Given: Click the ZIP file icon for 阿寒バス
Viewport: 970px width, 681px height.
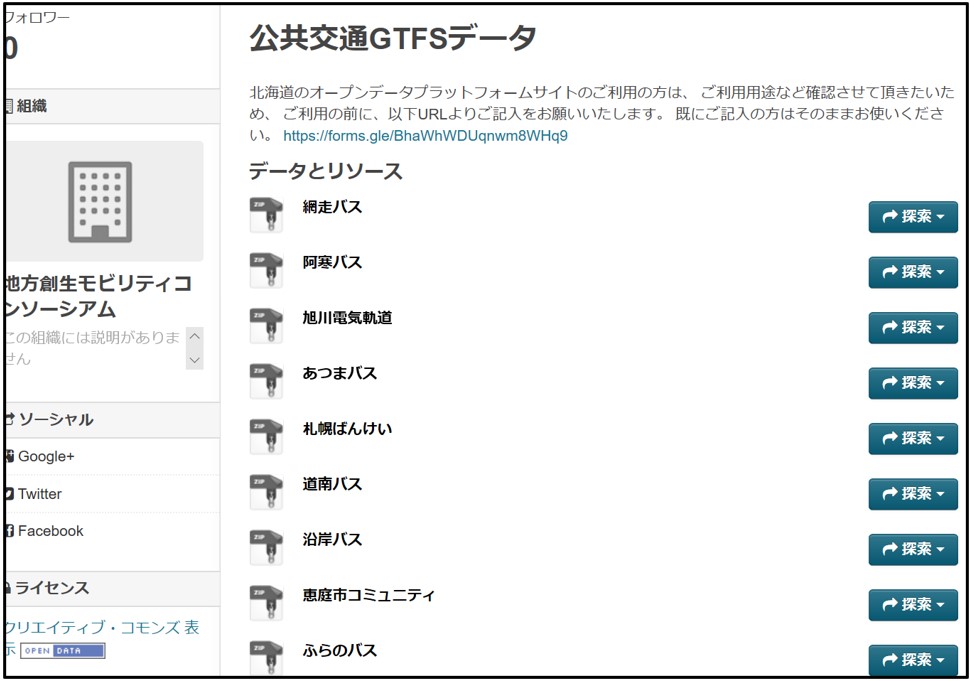Looking at the screenshot, I should 266,270.
